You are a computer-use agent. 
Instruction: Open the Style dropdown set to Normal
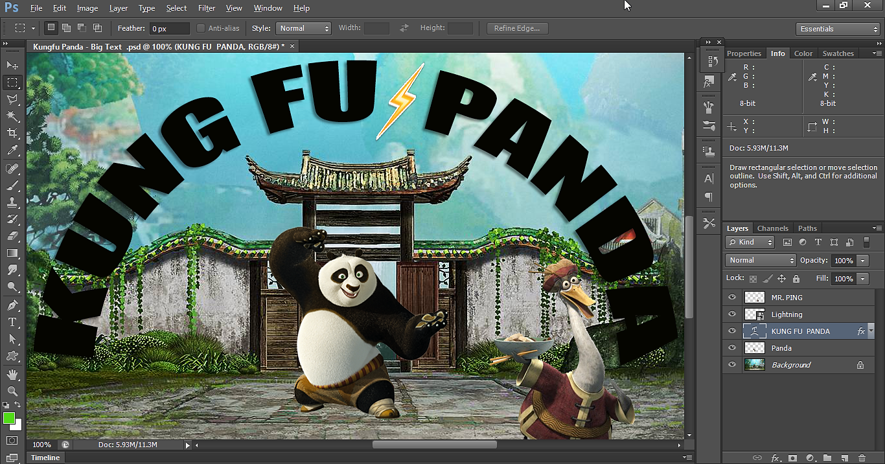pos(303,28)
